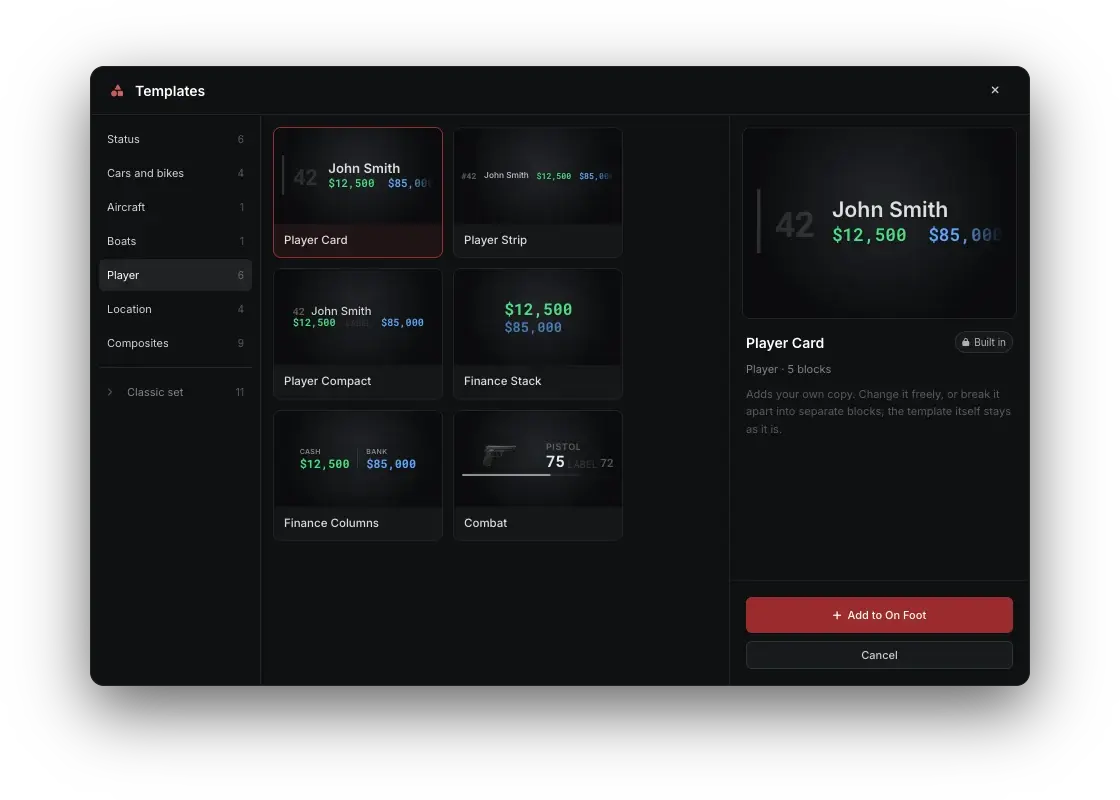Expand the Classic set chevron
The height and width of the screenshot is (800, 1120).
(110, 392)
